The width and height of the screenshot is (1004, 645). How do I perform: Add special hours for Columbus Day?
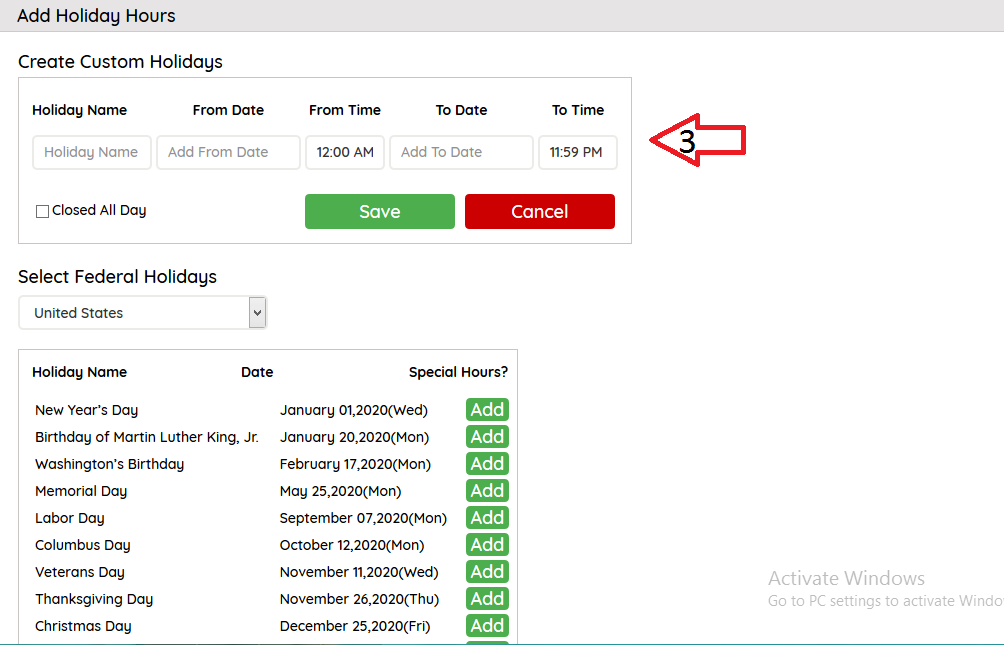tap(487, 545)
